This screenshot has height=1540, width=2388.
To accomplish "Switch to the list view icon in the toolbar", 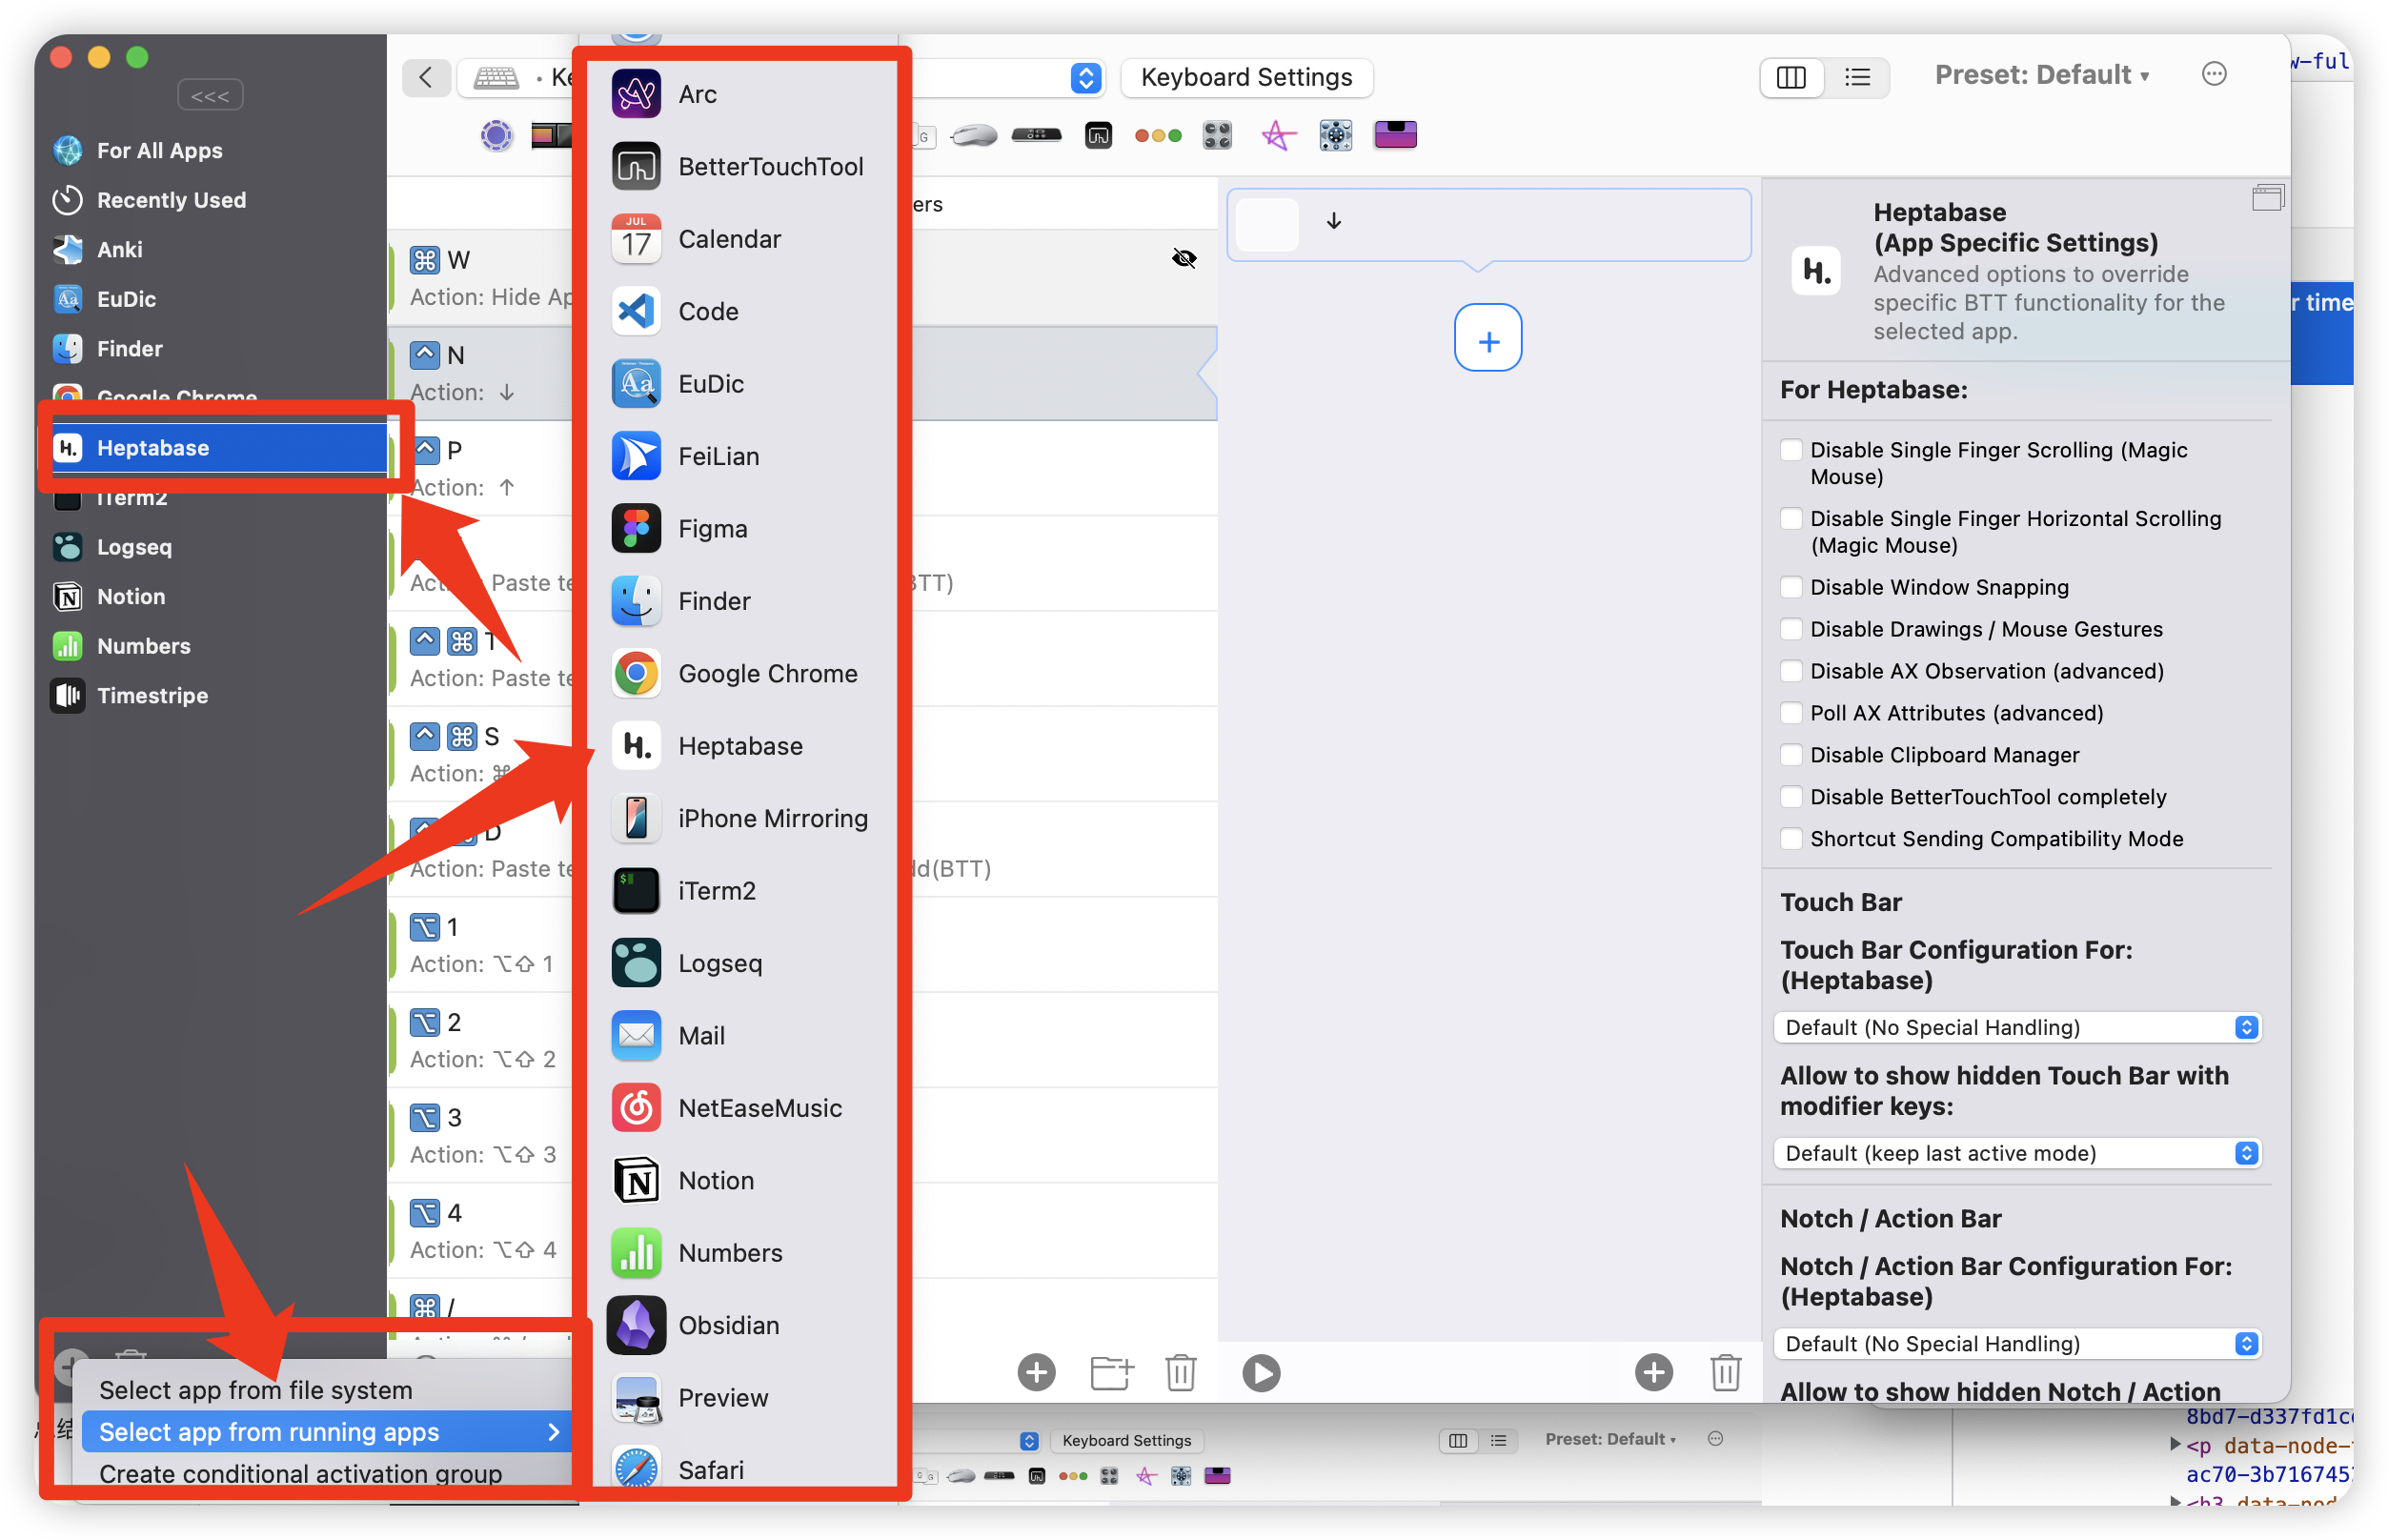I will point(1857,77).
